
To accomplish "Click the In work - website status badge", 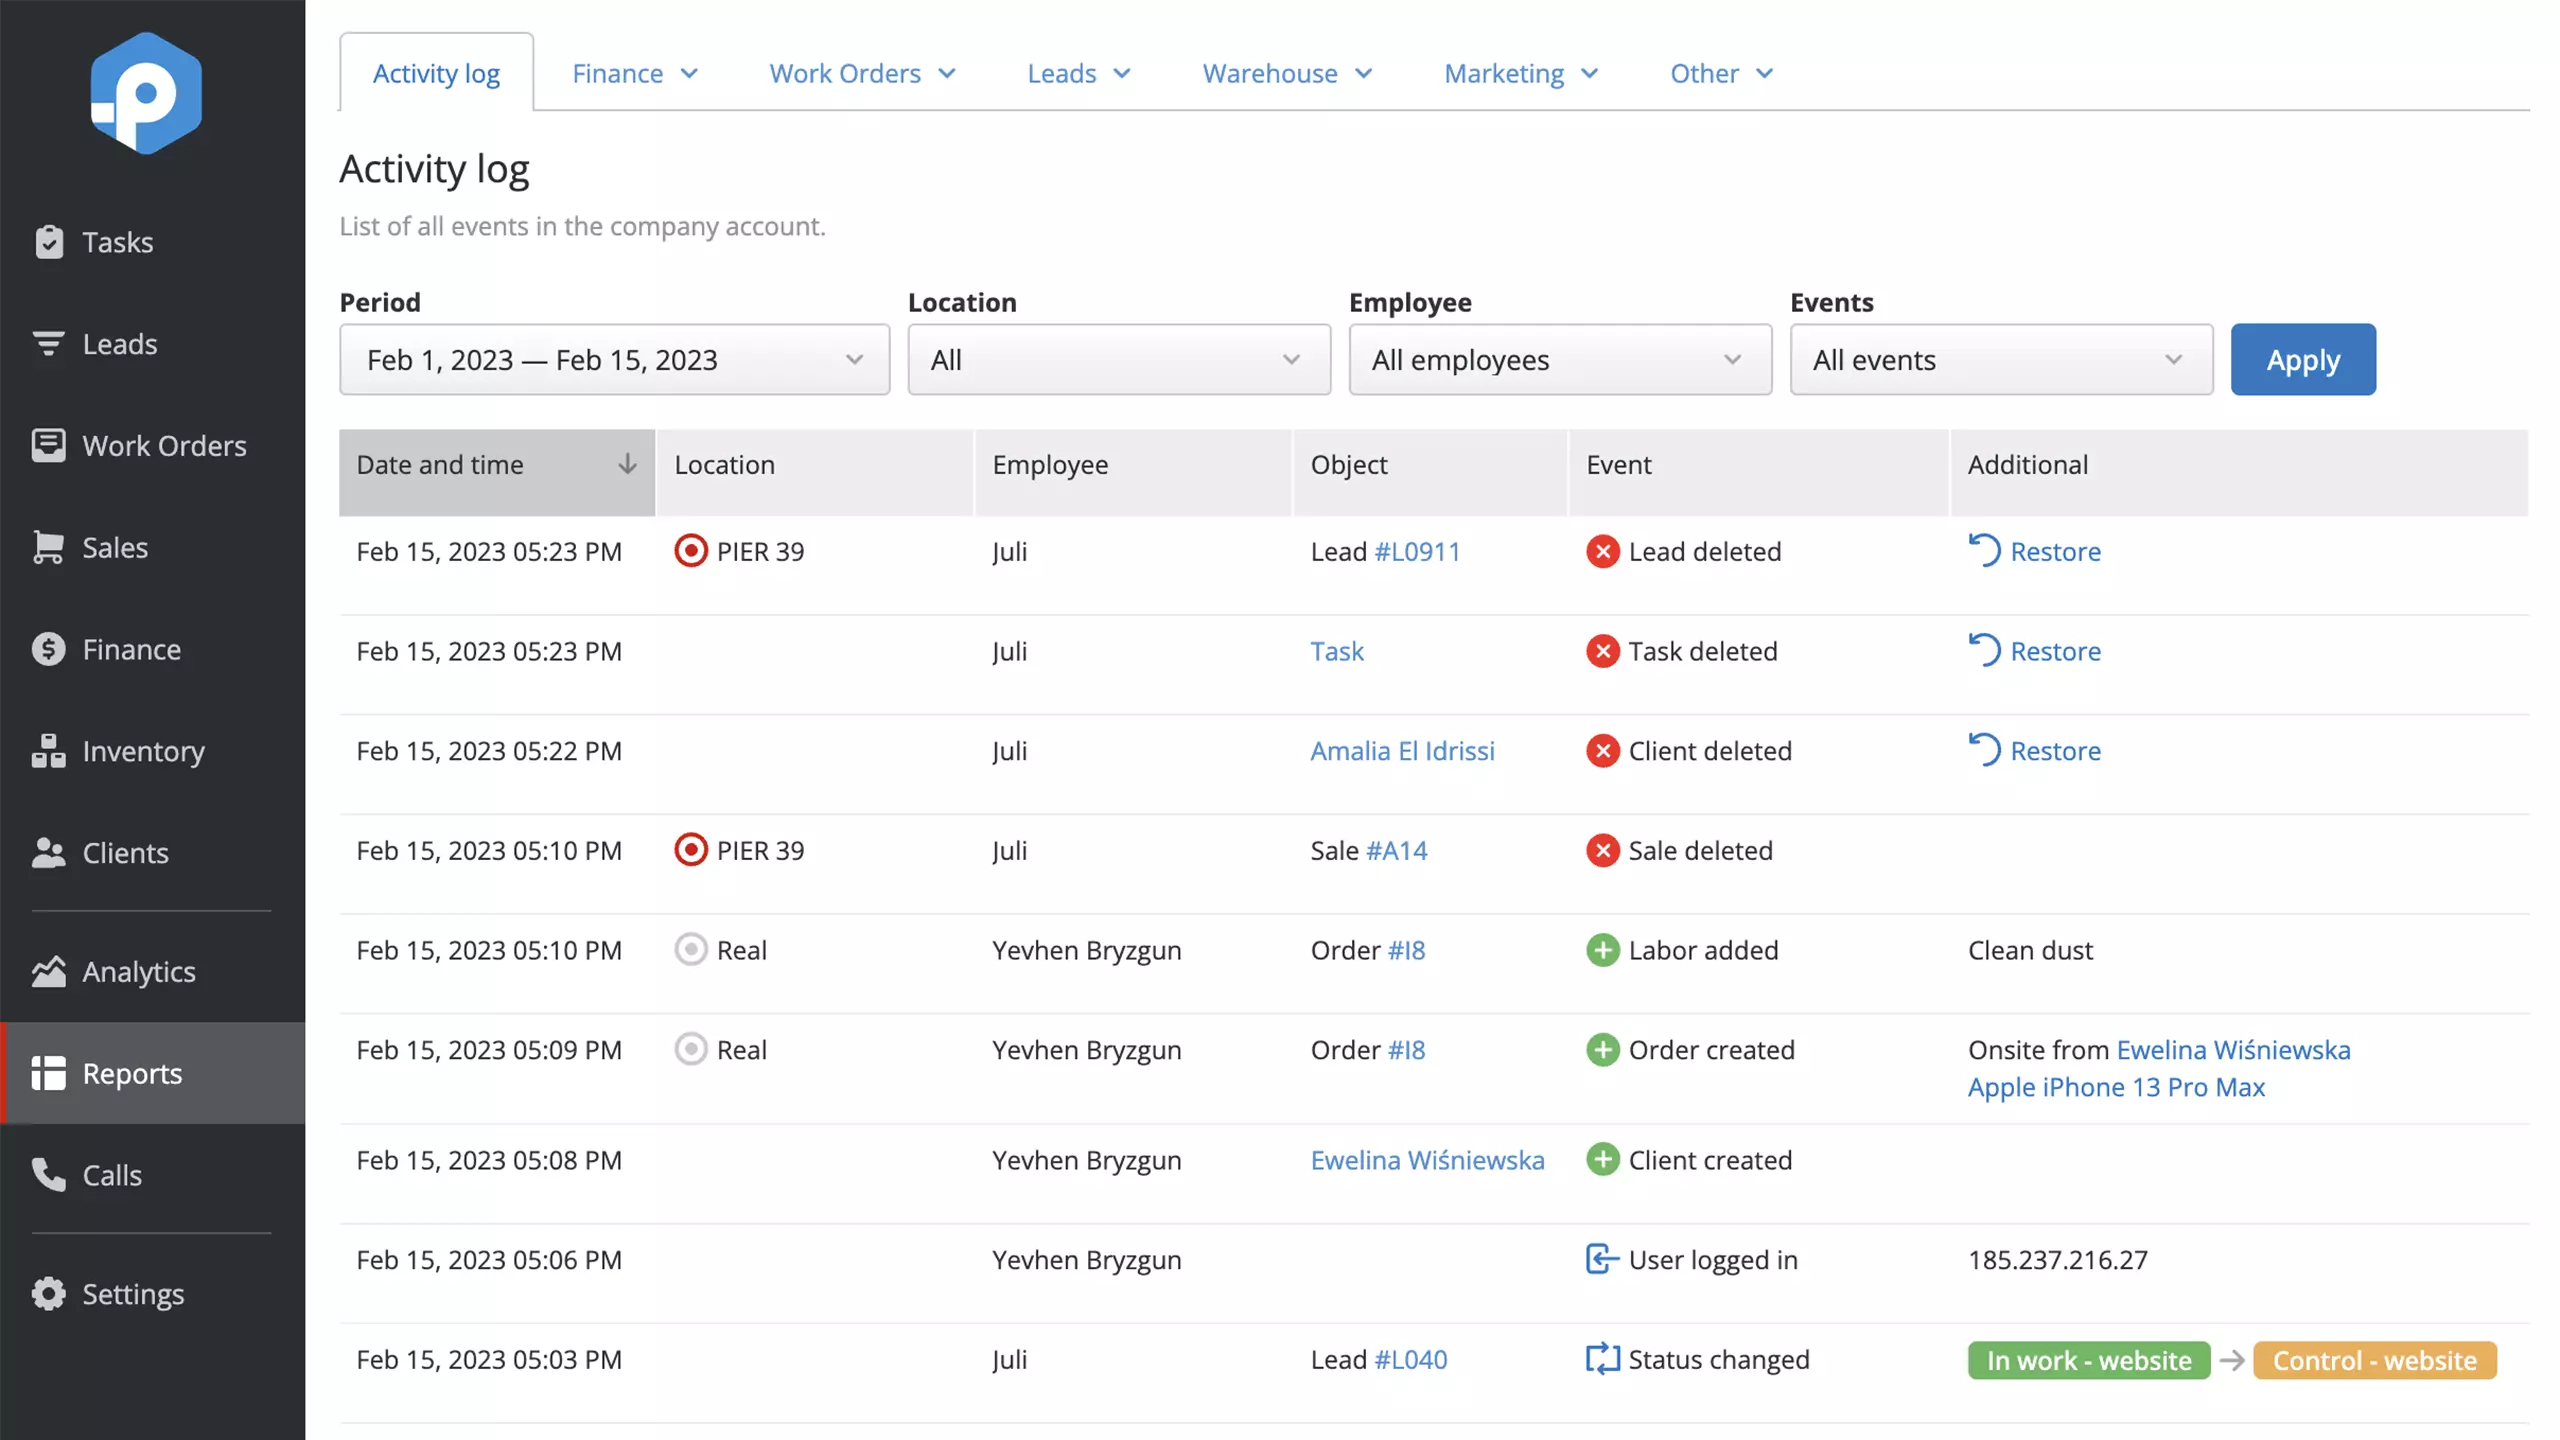I will (x=2089, y=1360).
